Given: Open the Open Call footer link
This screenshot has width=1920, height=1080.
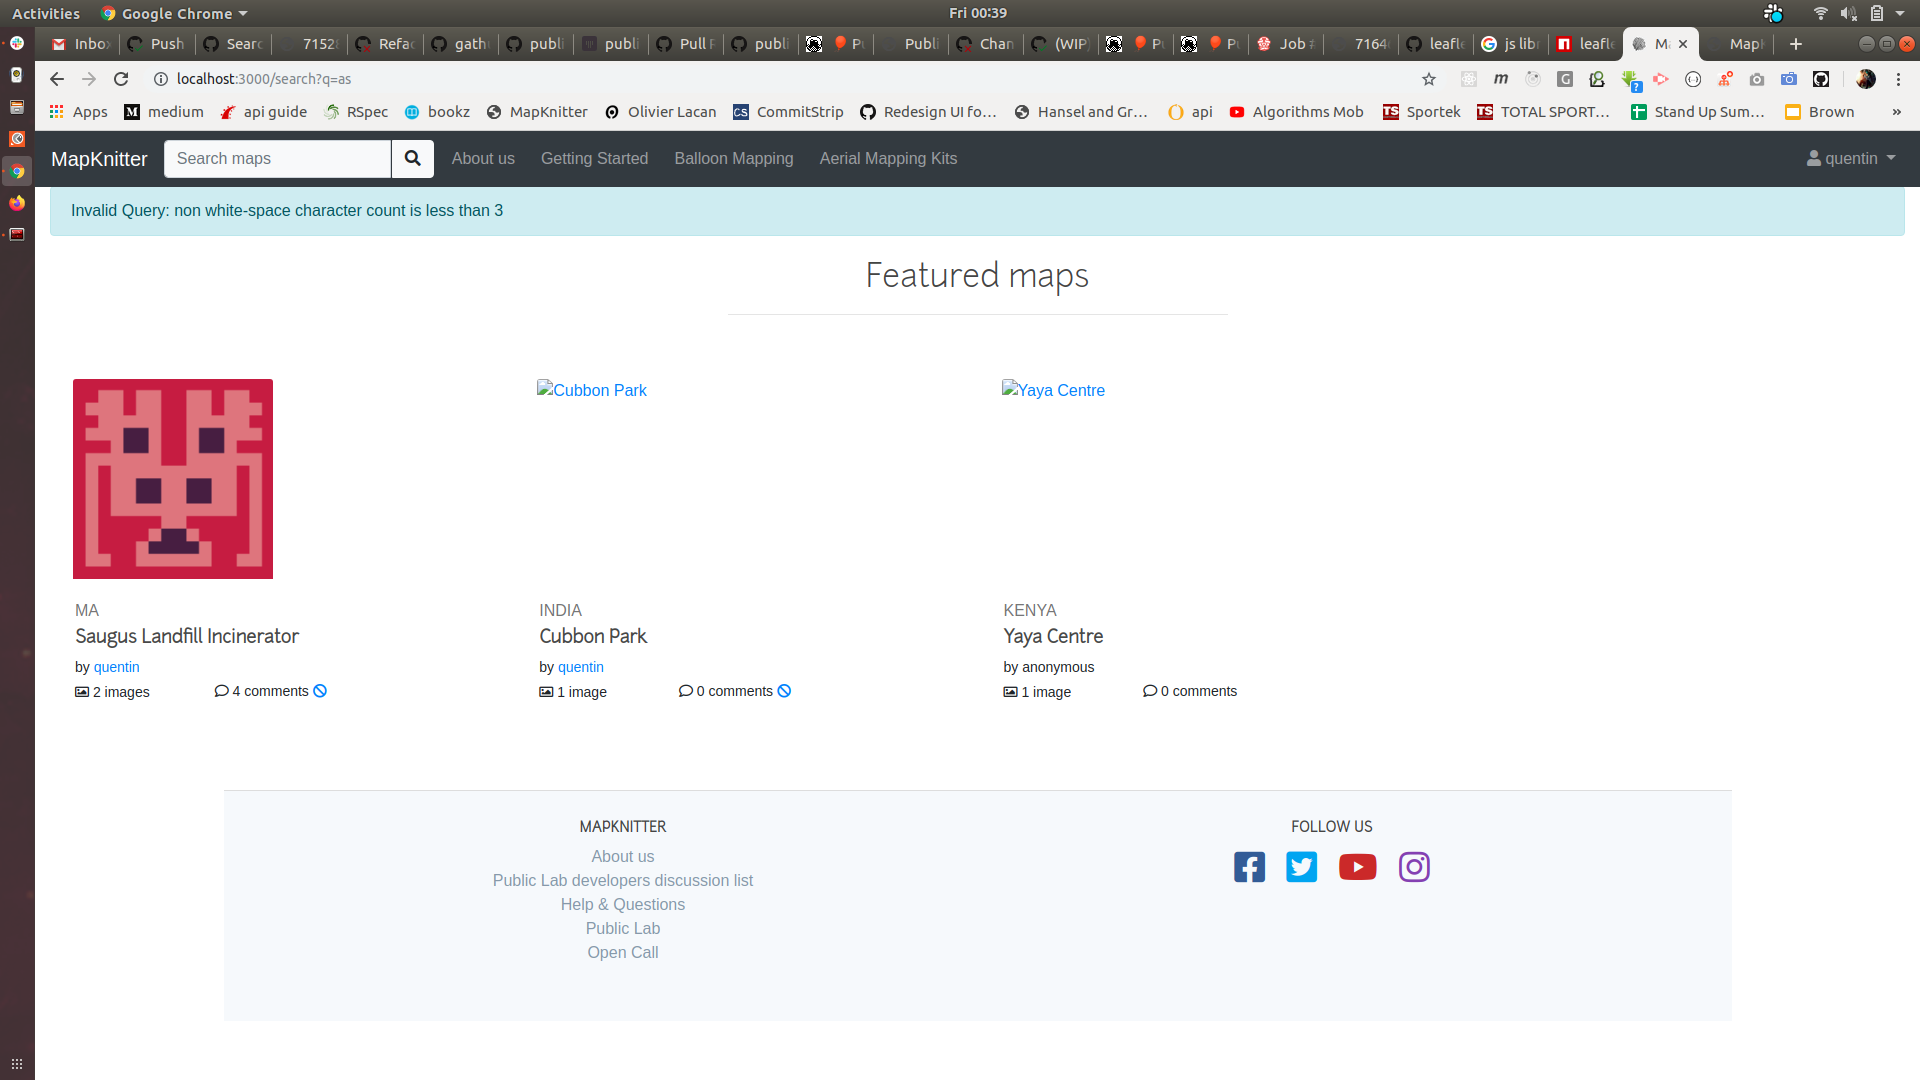Looking at the screenshot, I should tap(622, 952).
